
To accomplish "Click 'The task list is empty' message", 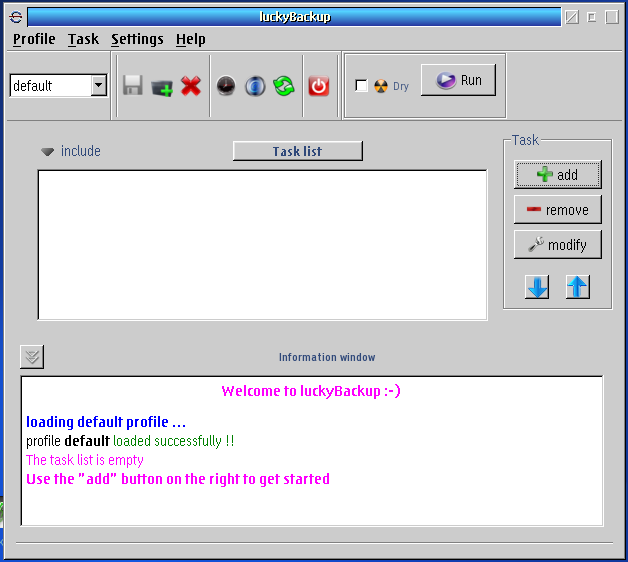I will click(85, 460).
